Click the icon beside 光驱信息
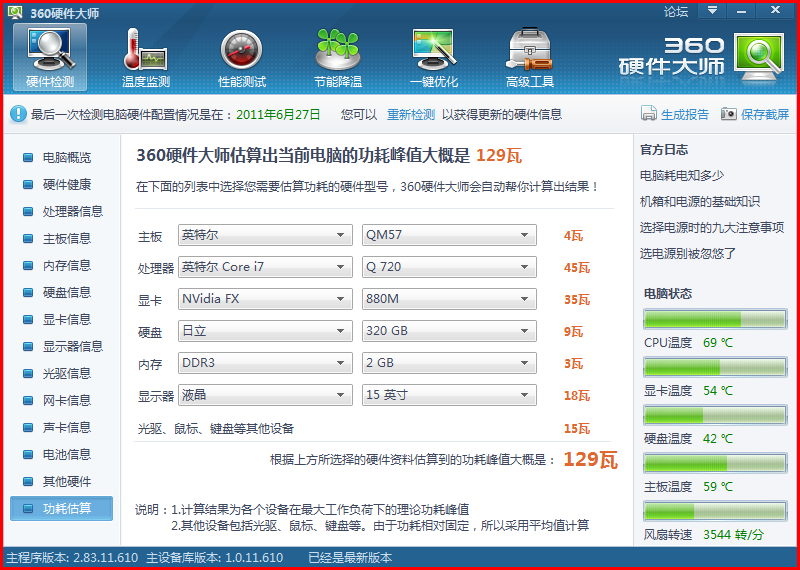Viewport: 800px width, 570px height. (28, 374)
